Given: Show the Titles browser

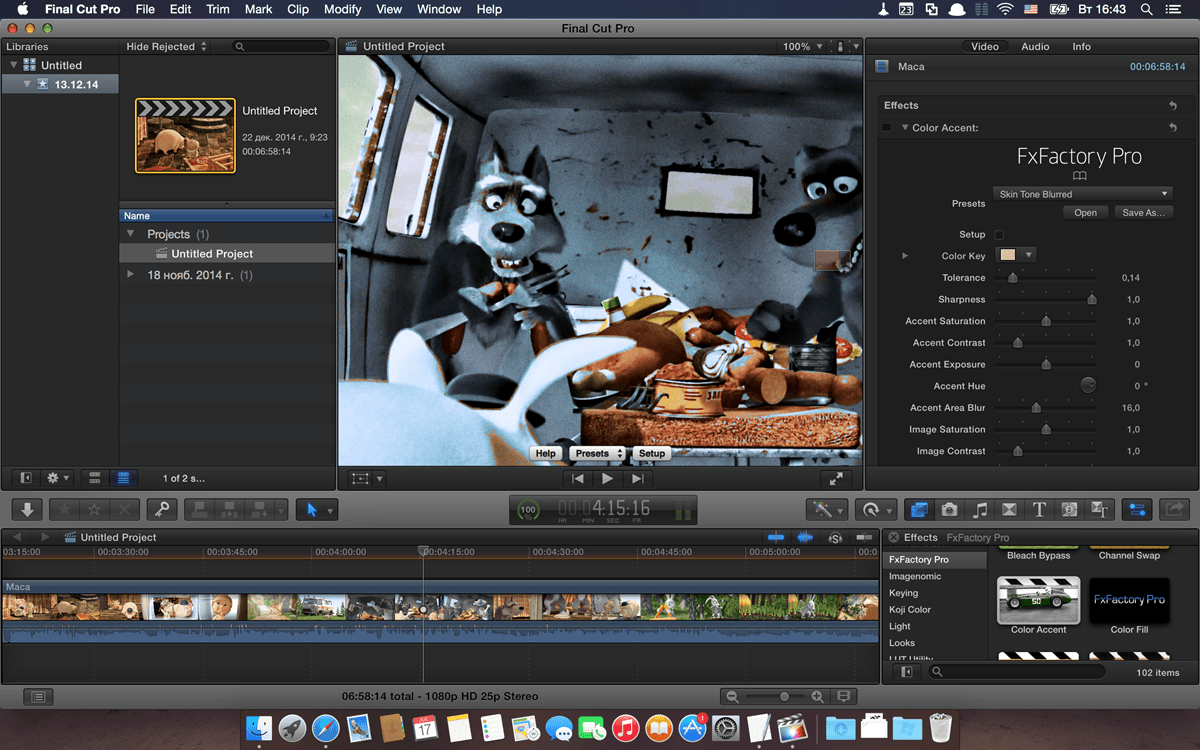Looking at the screenshot, I should 1039,509.
